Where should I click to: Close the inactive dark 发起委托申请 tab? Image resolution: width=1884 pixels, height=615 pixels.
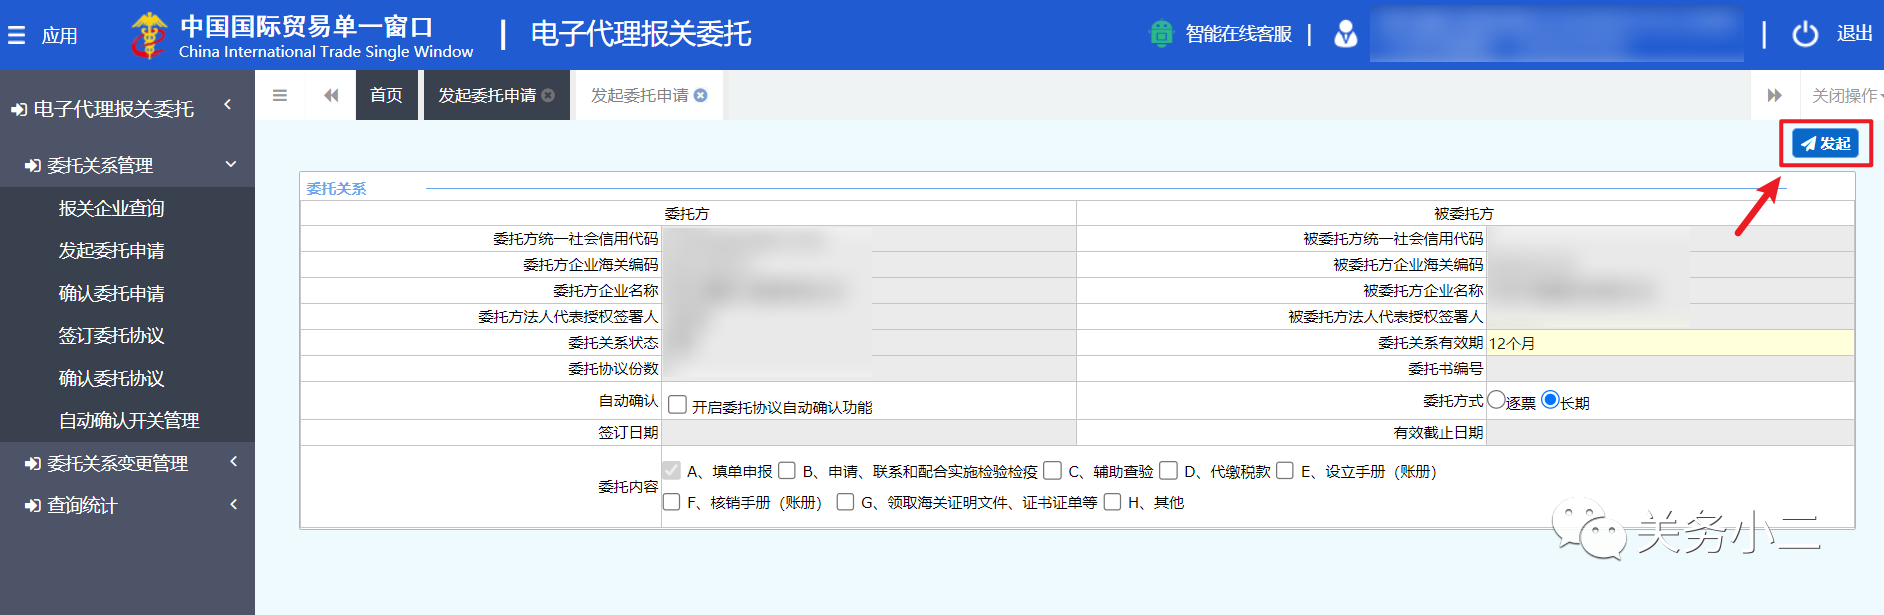tap(548, 95)
